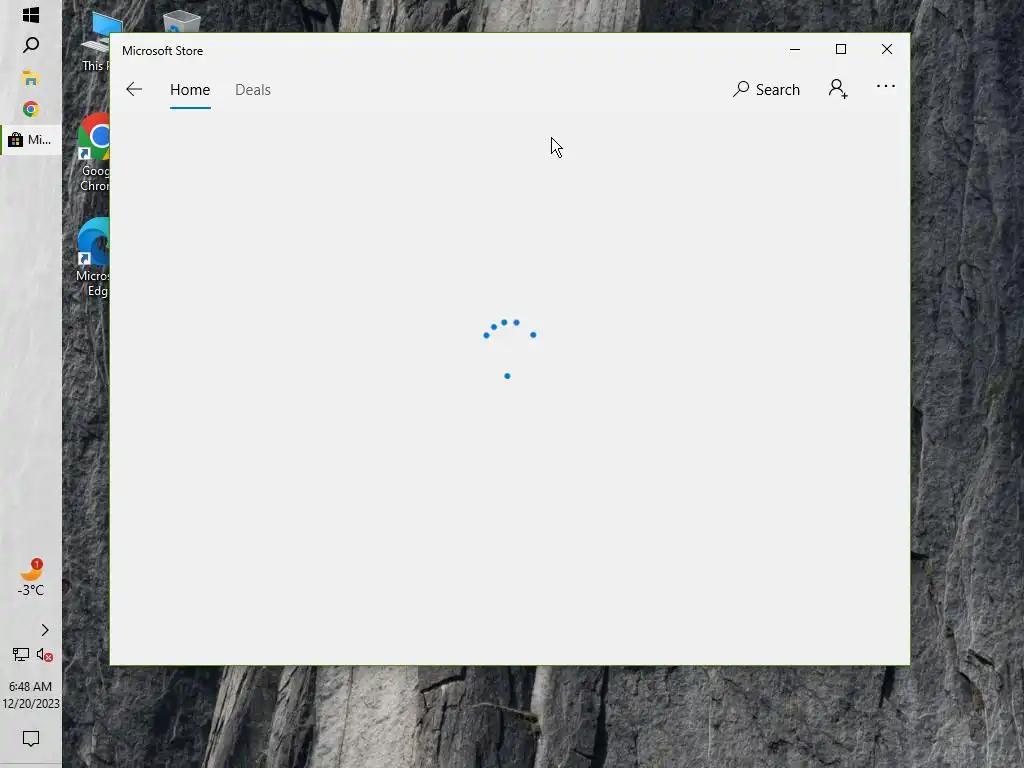Open the taskbar search icon
The image size is (1024, 768).
click(x=31, y=45)
